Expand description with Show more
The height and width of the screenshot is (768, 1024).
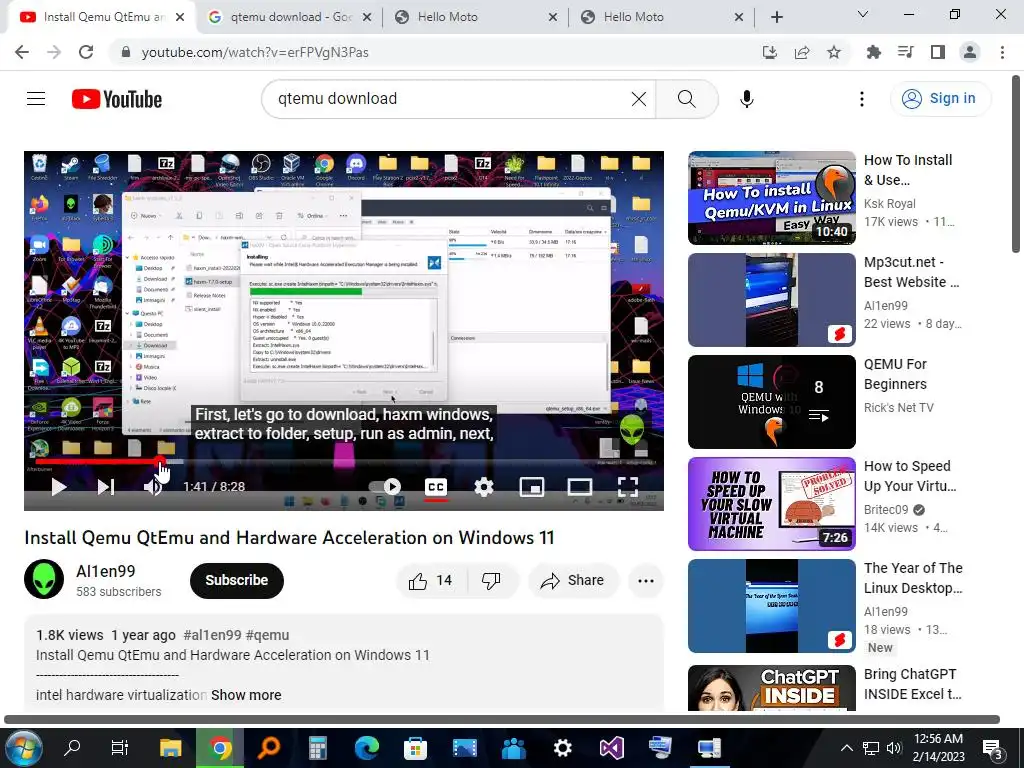click(246, 695)
